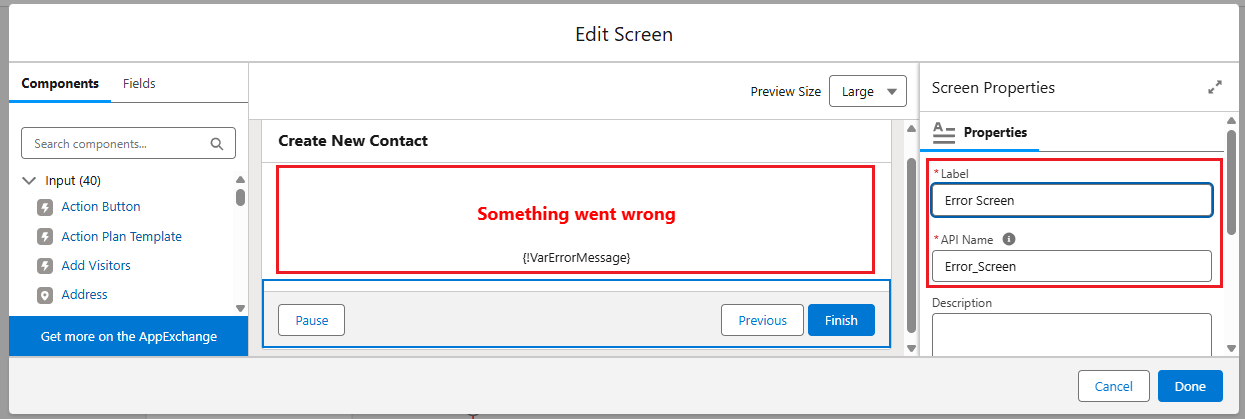Screen dimensions: 1245x419
Task: Click the Action Plan Template icon
Action: 45,237
